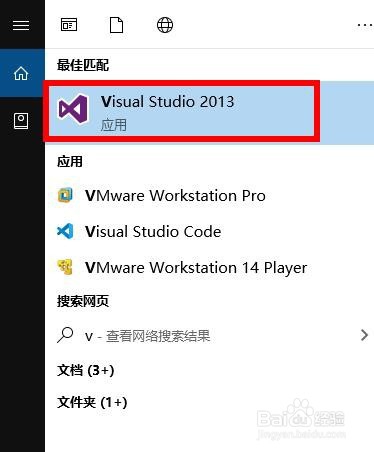Viewport: 374px width, 452px height.
Task: Open the hamburger menu icon
Action: [21, 25]
